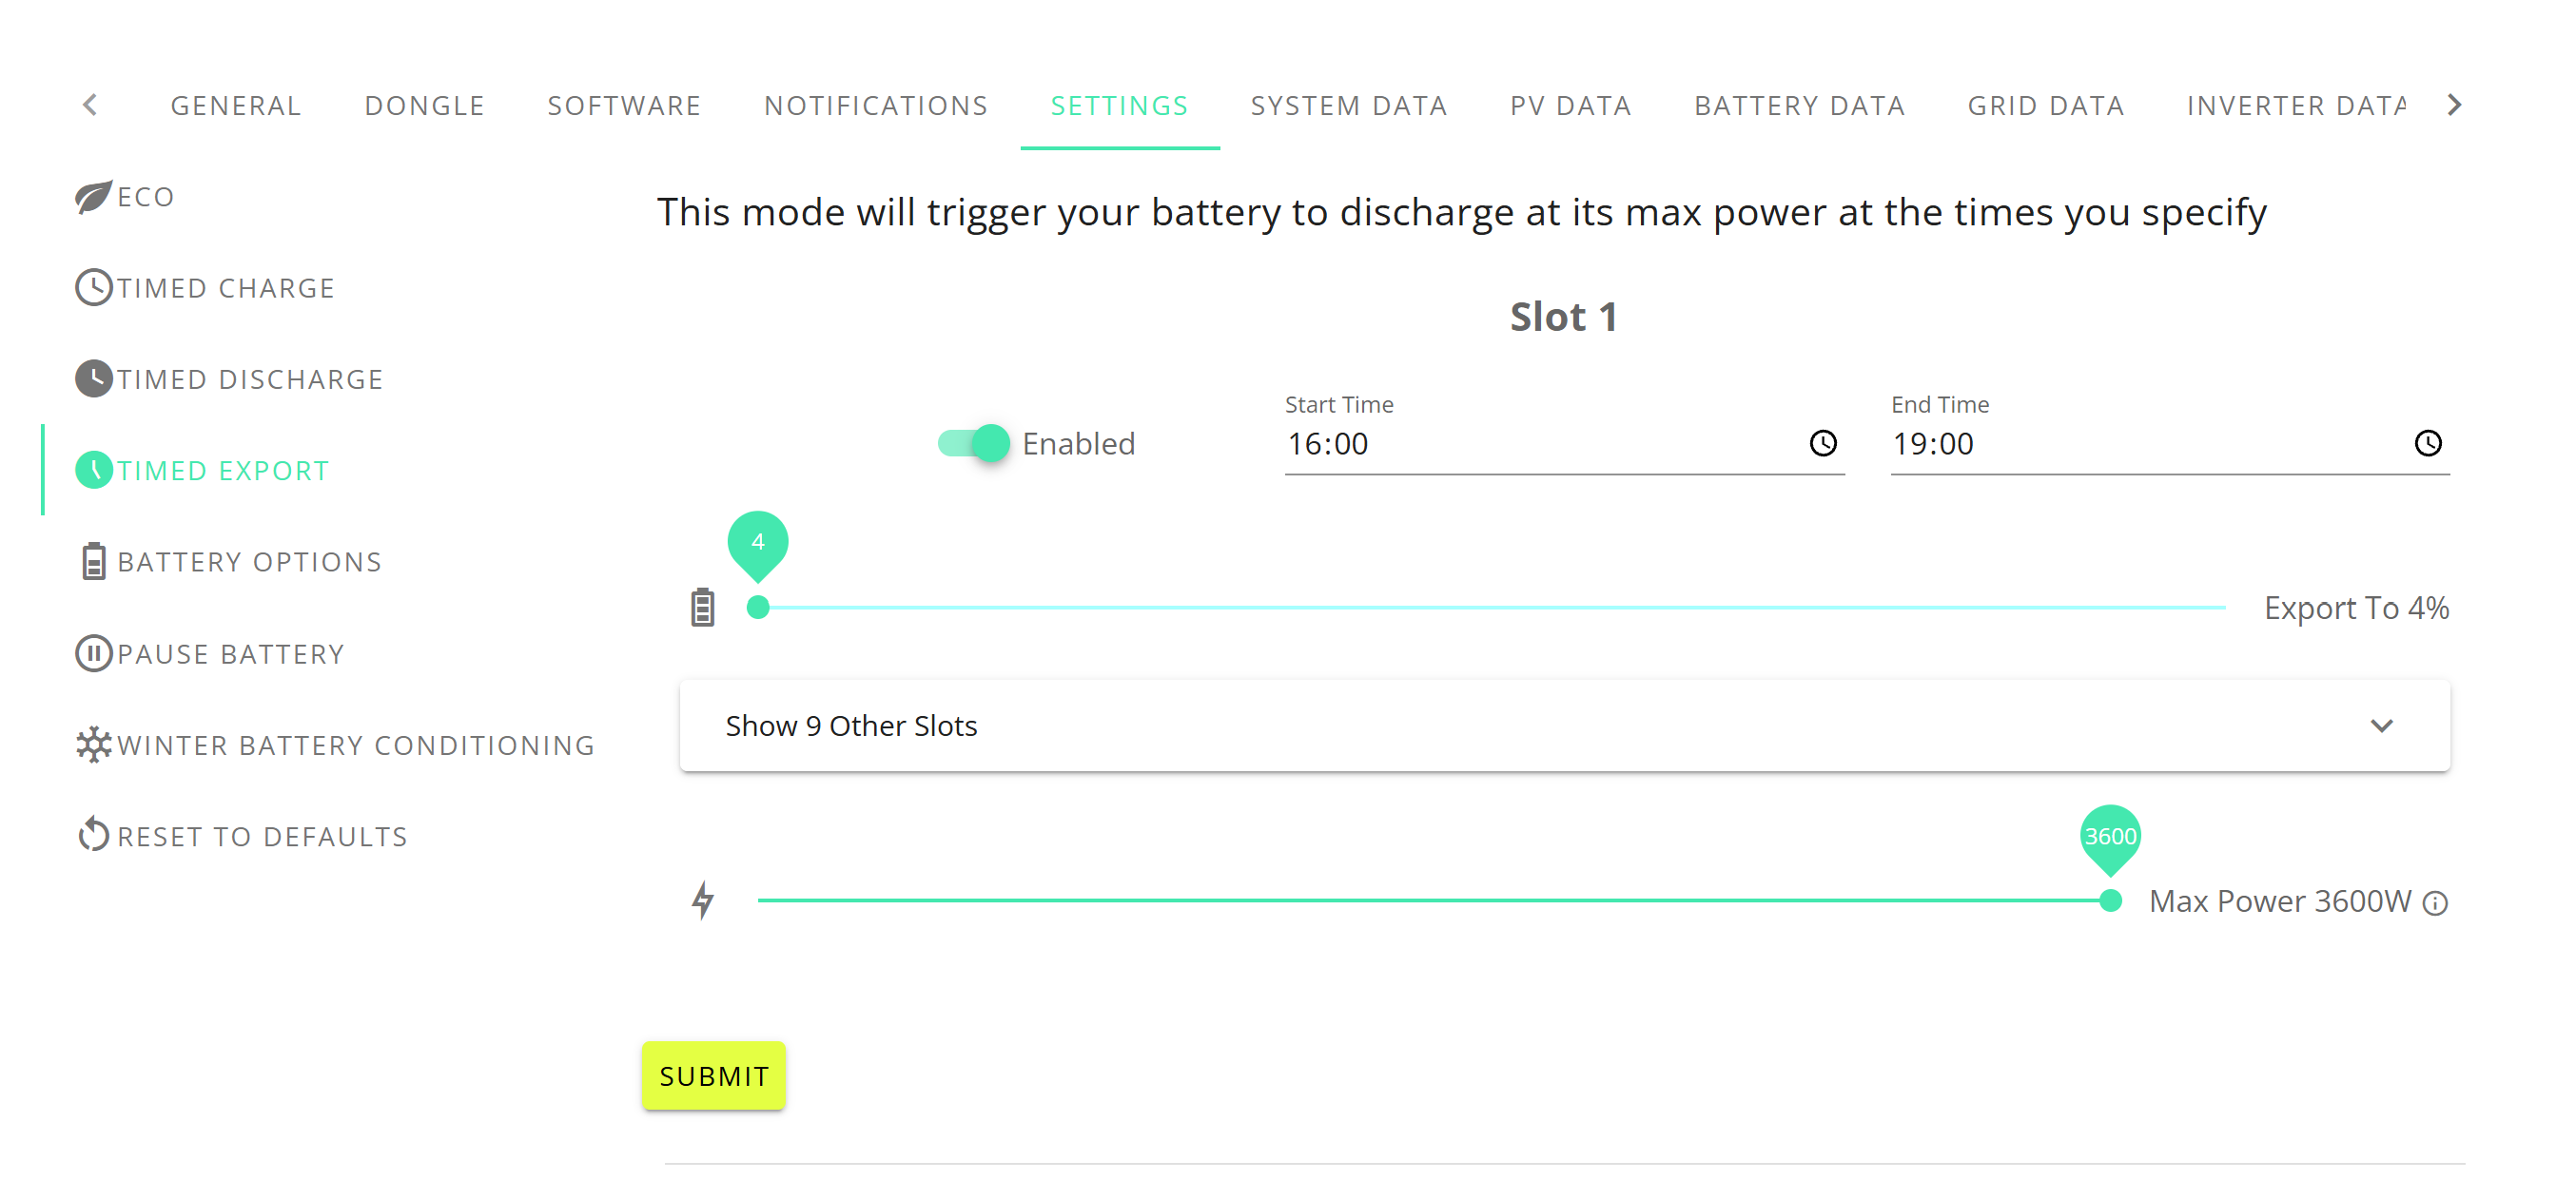Click the Reset to Defaults icon
This screenshot has height=1200, width=2576.
pos(93,834)
